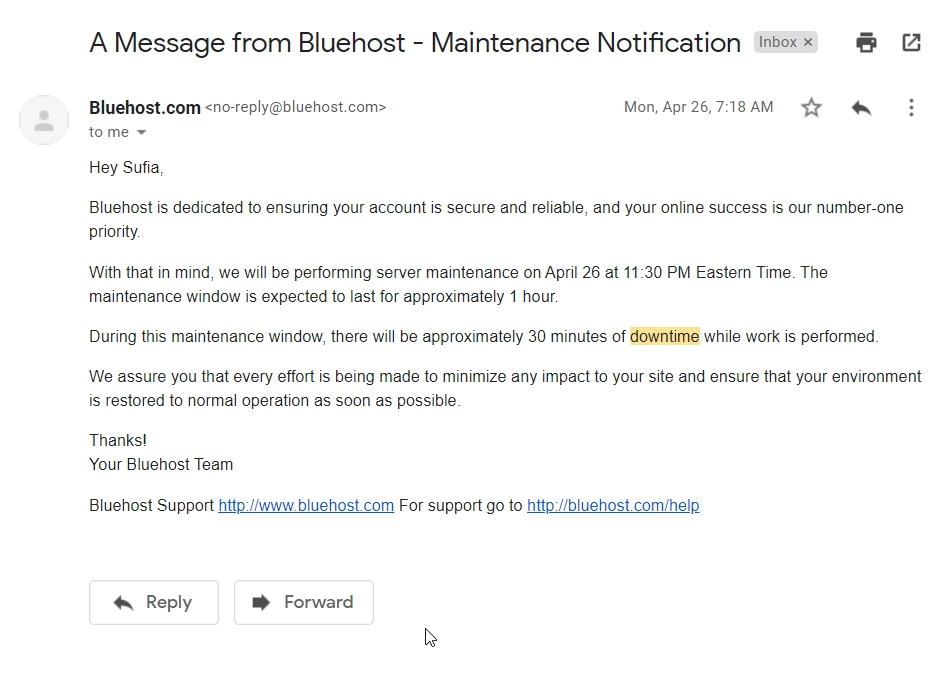Click the Reply button below the message
The image size is (942, 695).
pos(154,602)
